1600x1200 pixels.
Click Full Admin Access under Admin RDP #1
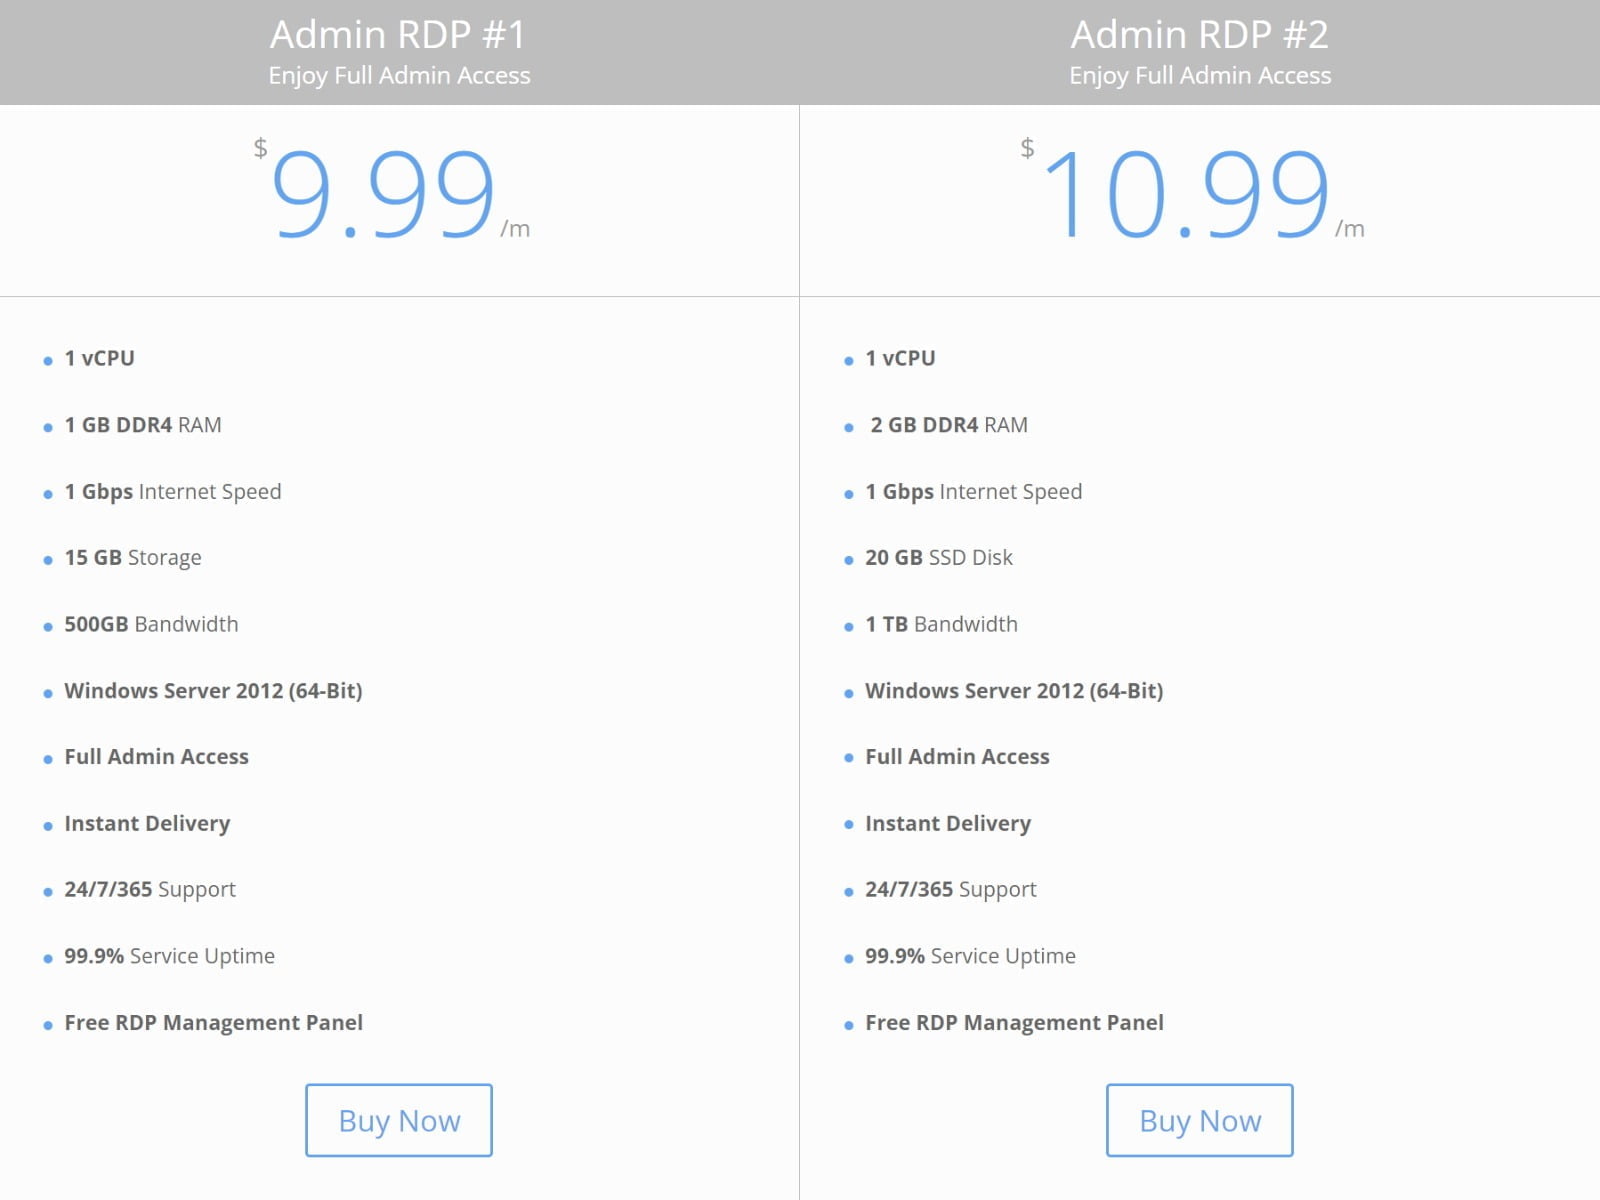point(156,756)
